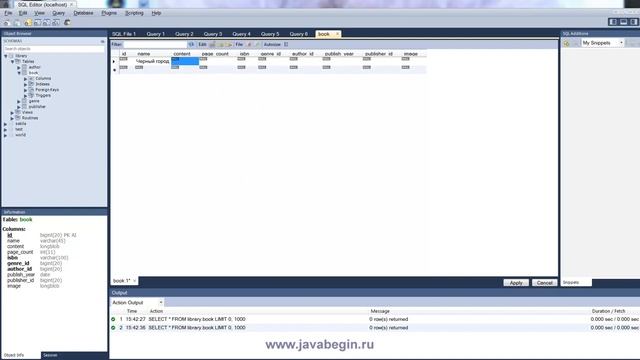640x360 pixels.
Task: Switch to the Query 1 tab
Action: pos(156,34)
